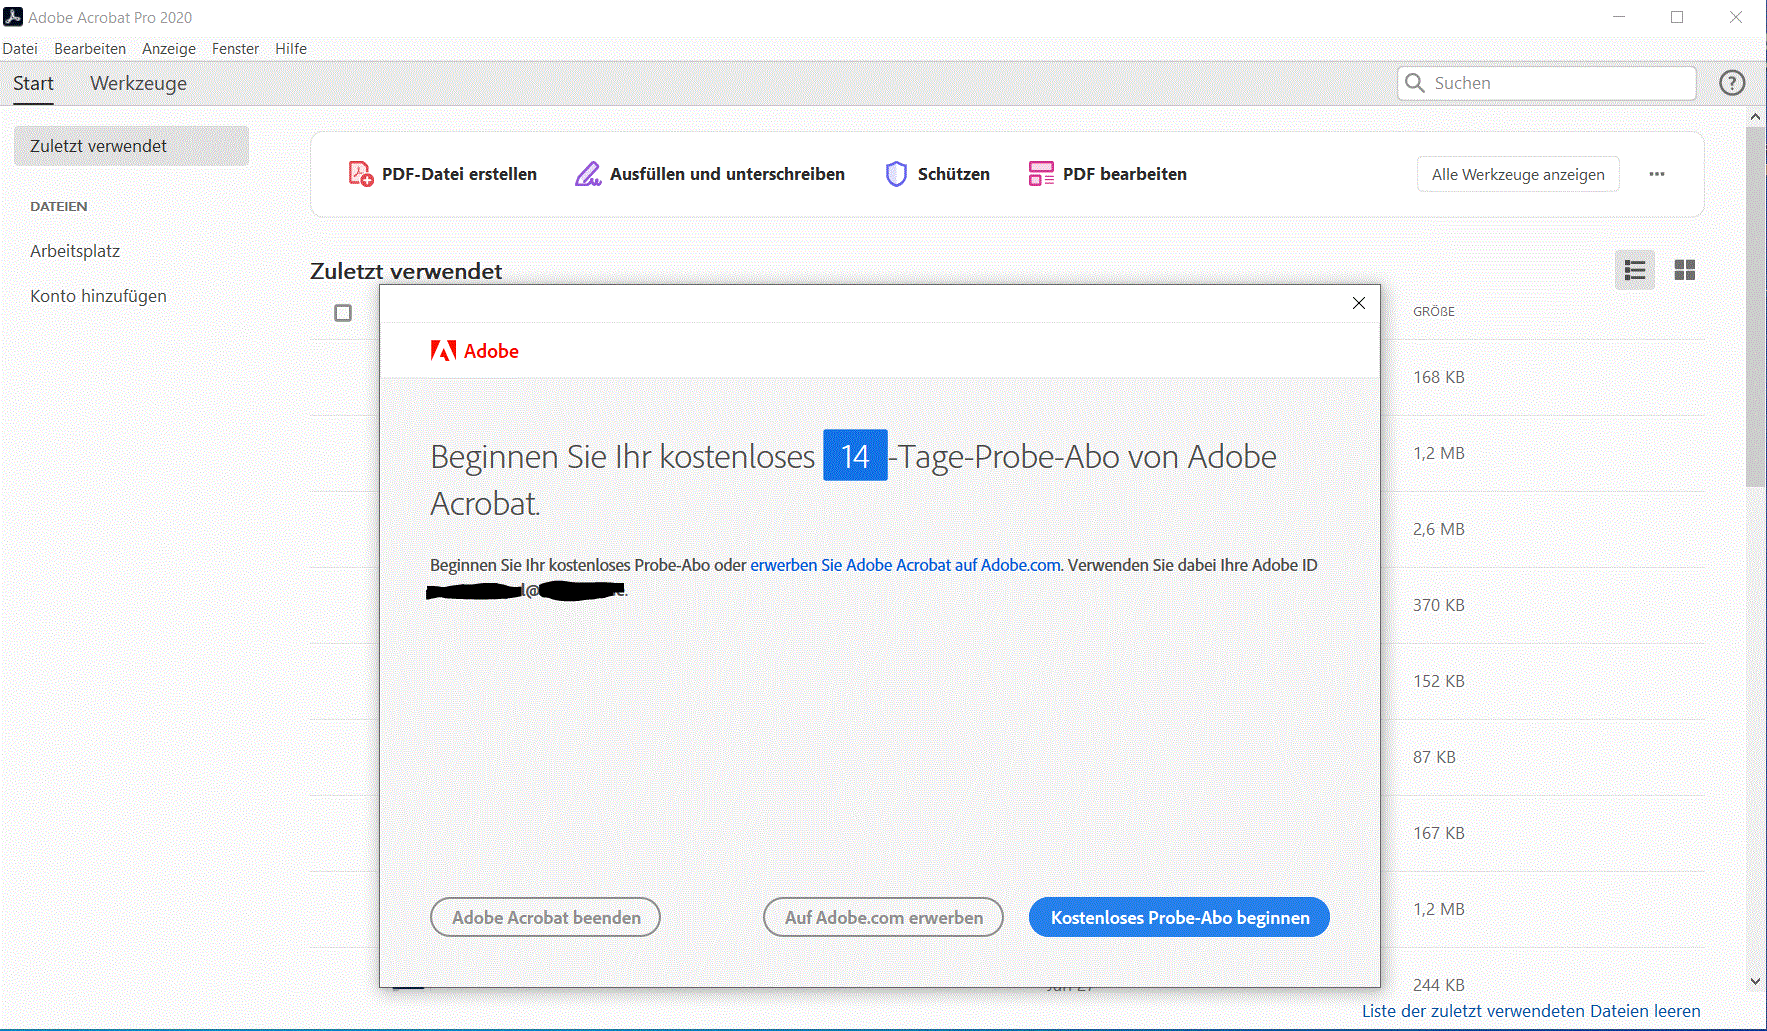Switch to the Werkzeuge tab
The height and width of the screenshot is (1031, 1767).
(x=138, y=84)
